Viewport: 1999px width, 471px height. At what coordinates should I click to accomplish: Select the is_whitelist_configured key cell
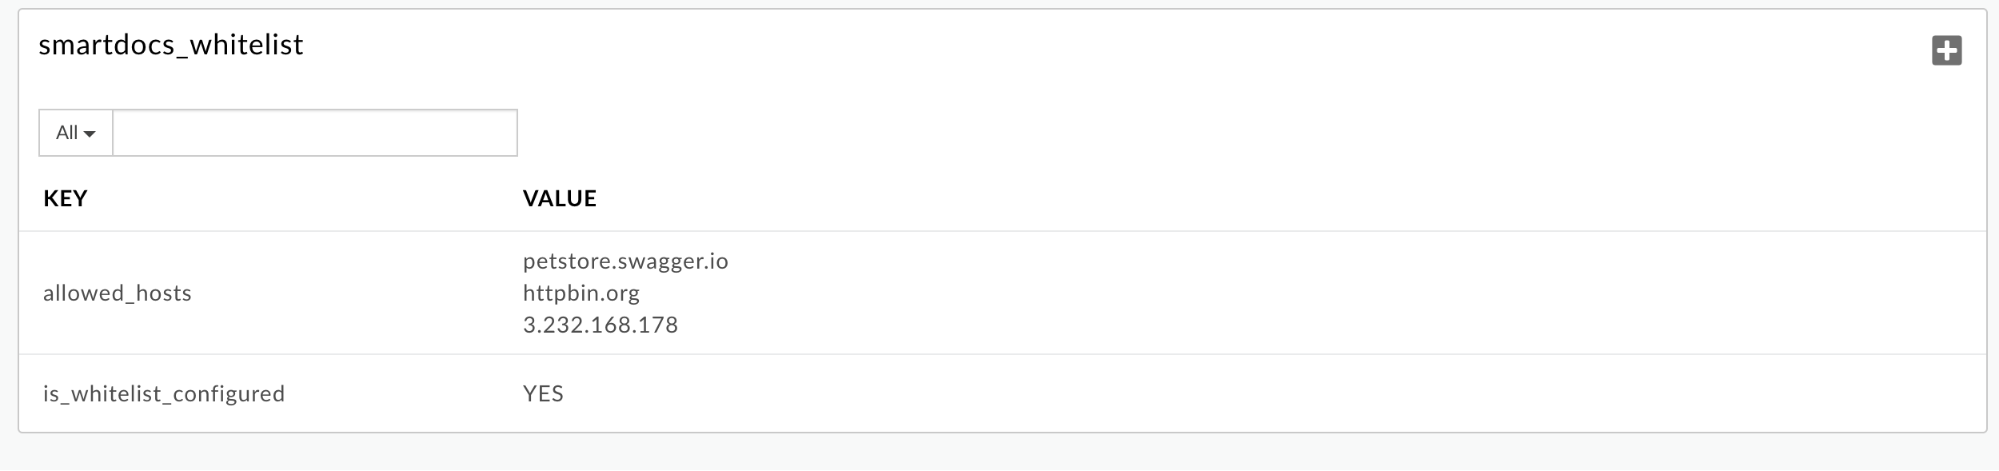[x=164, y=394]
